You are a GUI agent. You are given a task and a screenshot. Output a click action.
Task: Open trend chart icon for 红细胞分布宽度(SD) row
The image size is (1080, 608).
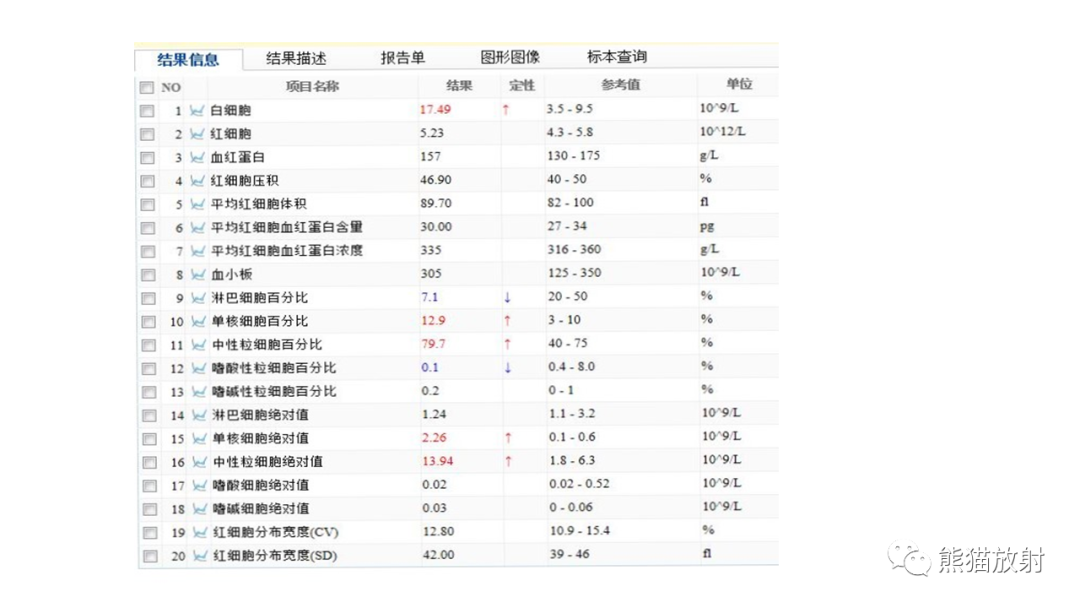pos(200,555)
